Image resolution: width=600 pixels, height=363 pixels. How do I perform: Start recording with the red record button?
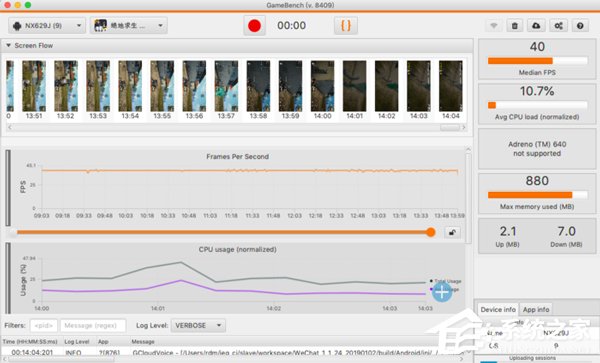(x=254, y=26)
